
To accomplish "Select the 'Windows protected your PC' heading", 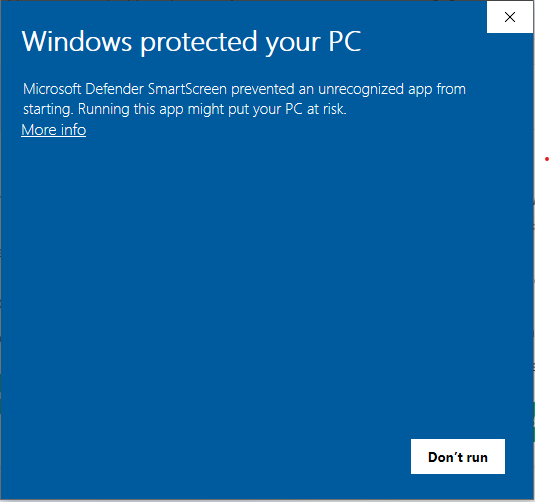I will click(191, 42).
